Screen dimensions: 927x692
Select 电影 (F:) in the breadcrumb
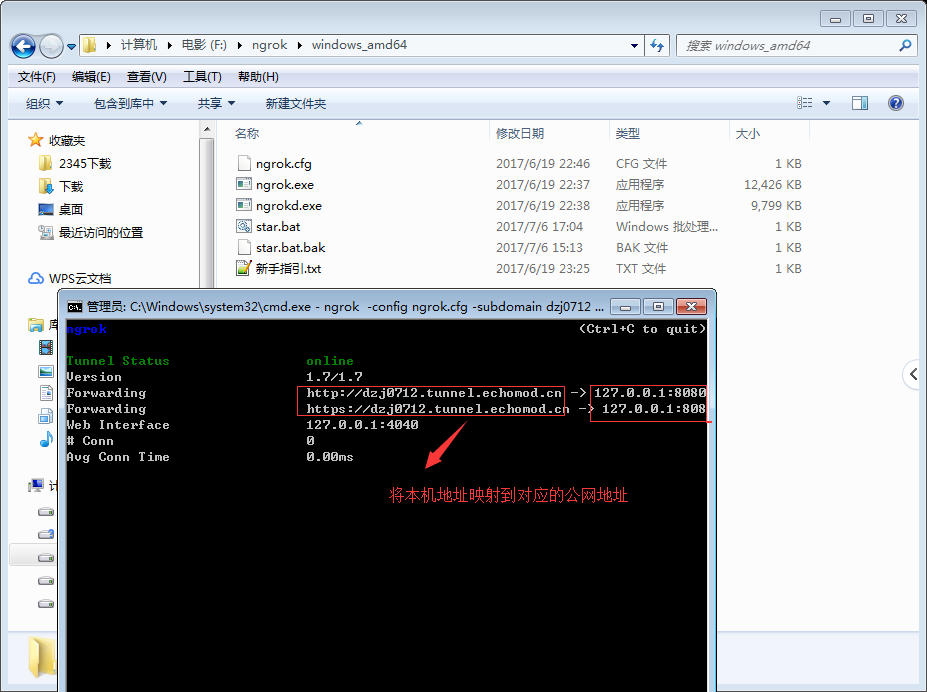(204, 45)
